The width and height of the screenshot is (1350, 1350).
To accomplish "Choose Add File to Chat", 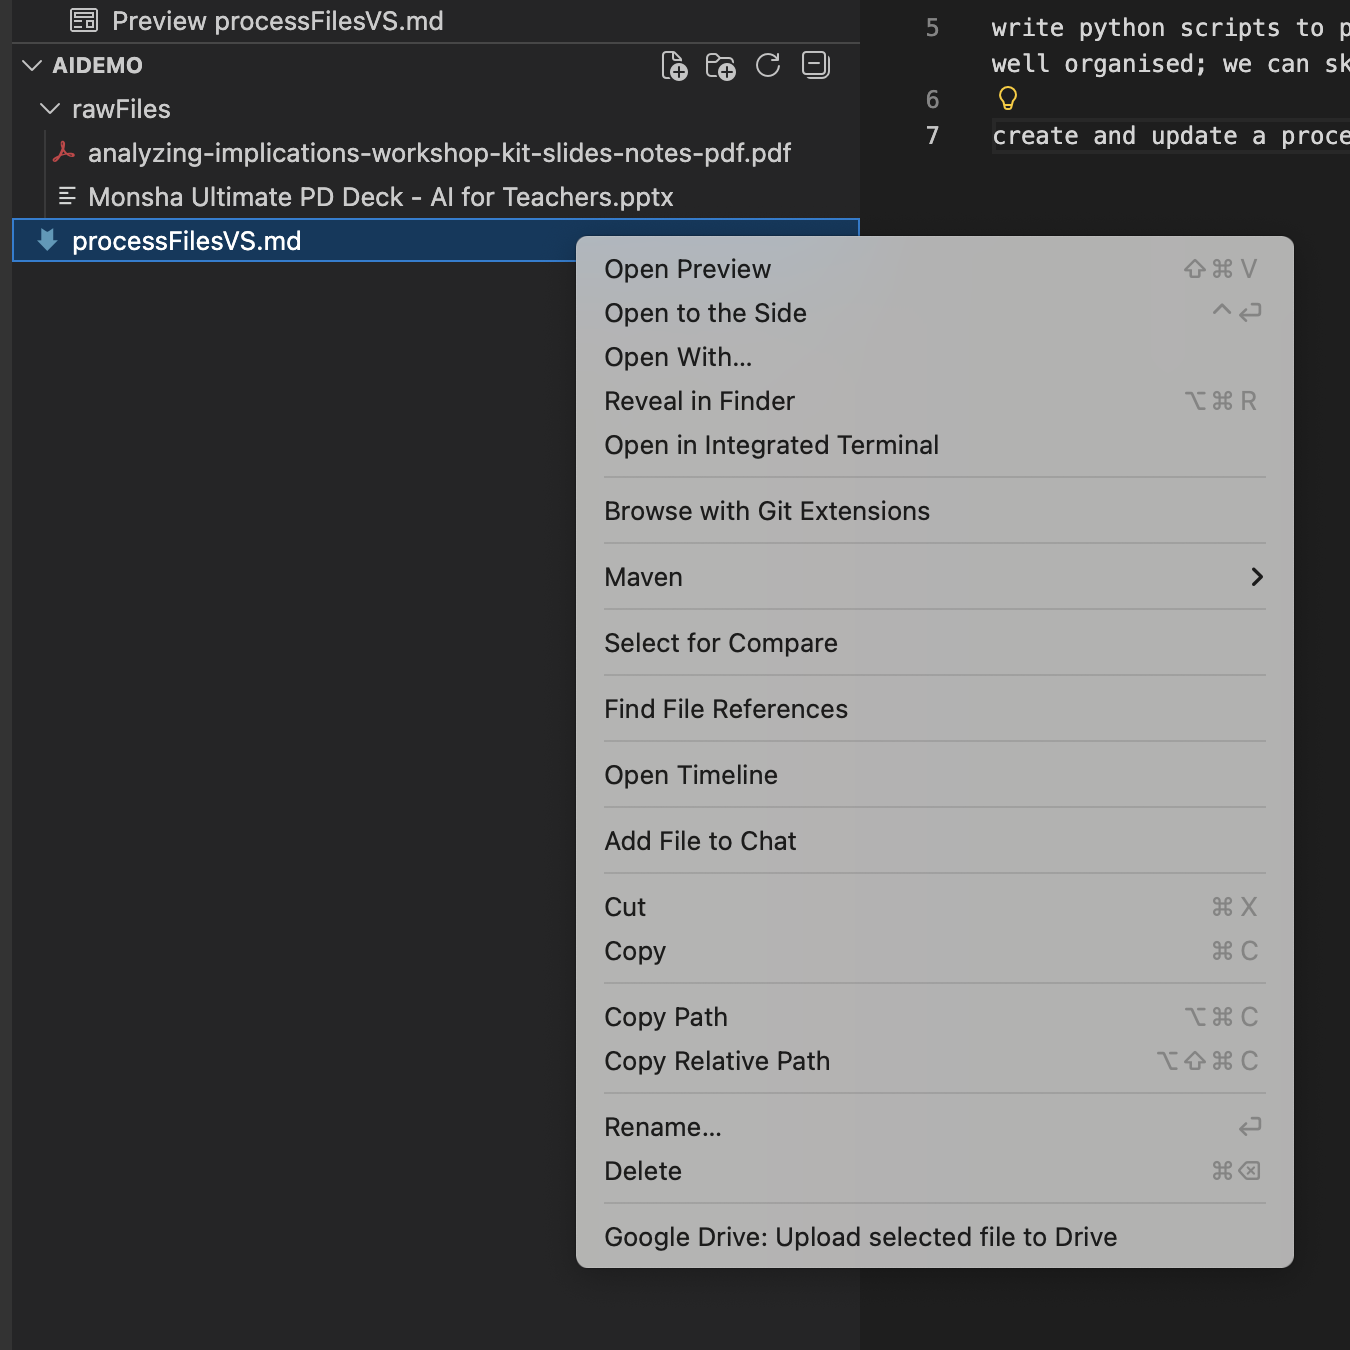I will pyautogui.click(x=700, y=841).
